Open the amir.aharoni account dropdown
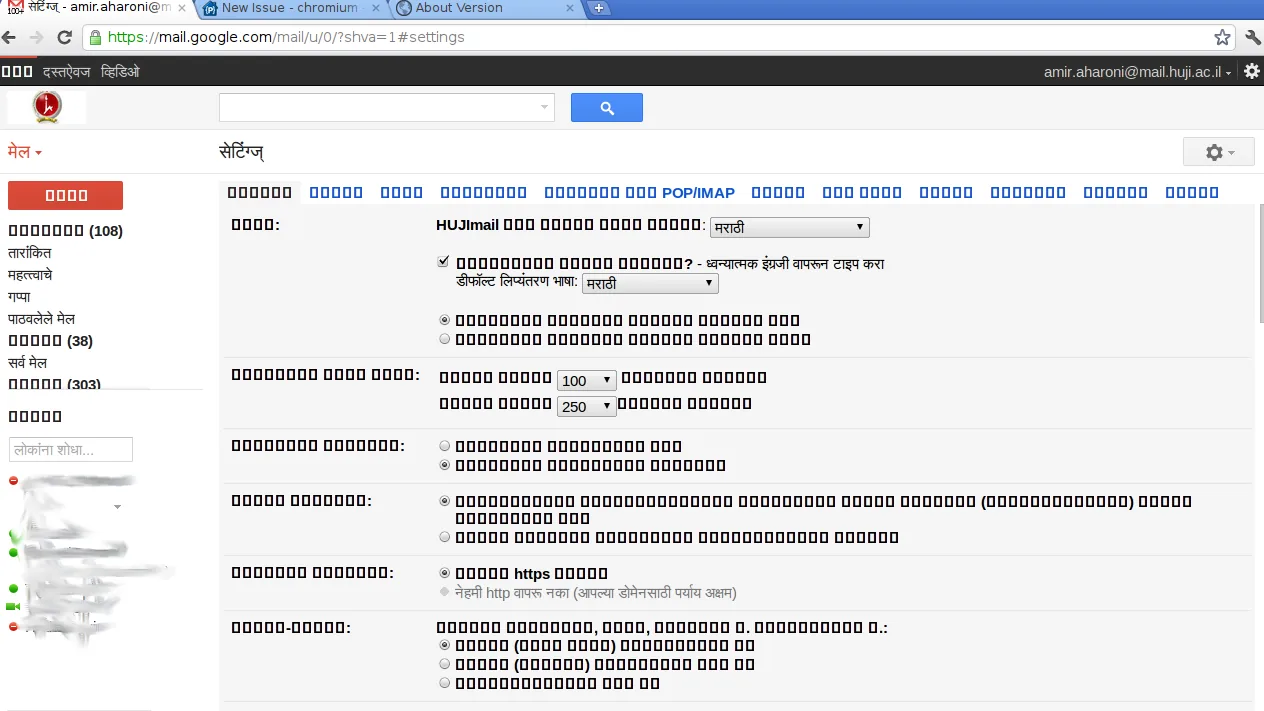 point(1138,72)
